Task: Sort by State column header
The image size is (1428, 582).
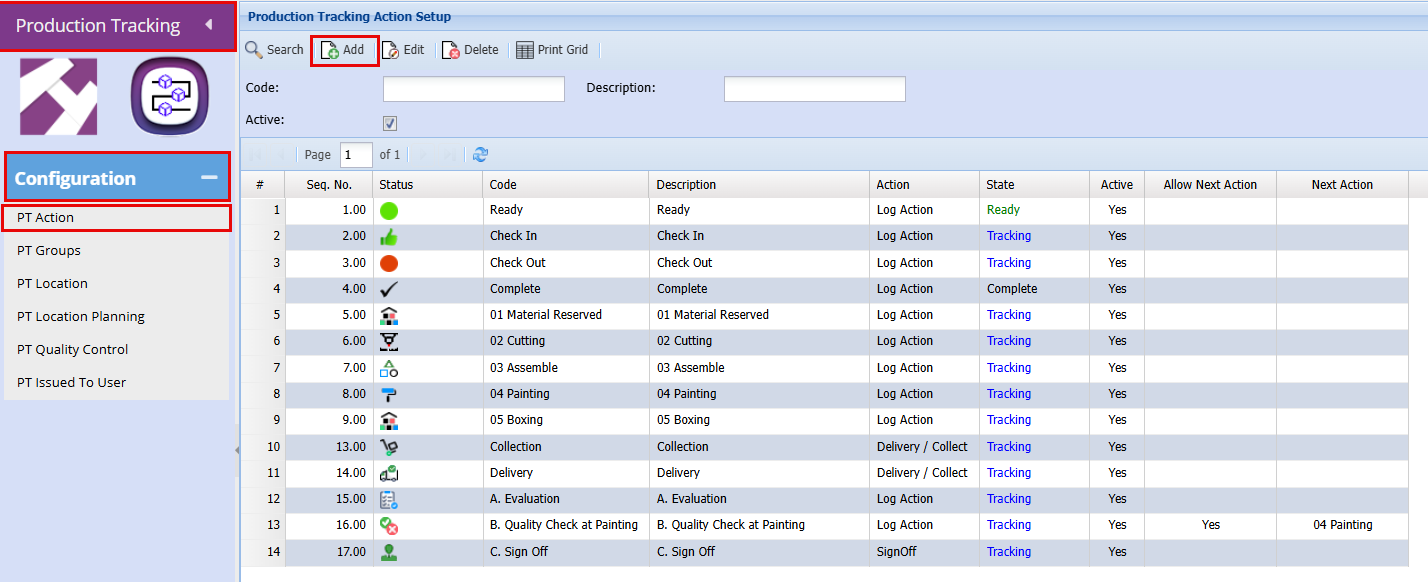Action: click(x=1034, y=184)
